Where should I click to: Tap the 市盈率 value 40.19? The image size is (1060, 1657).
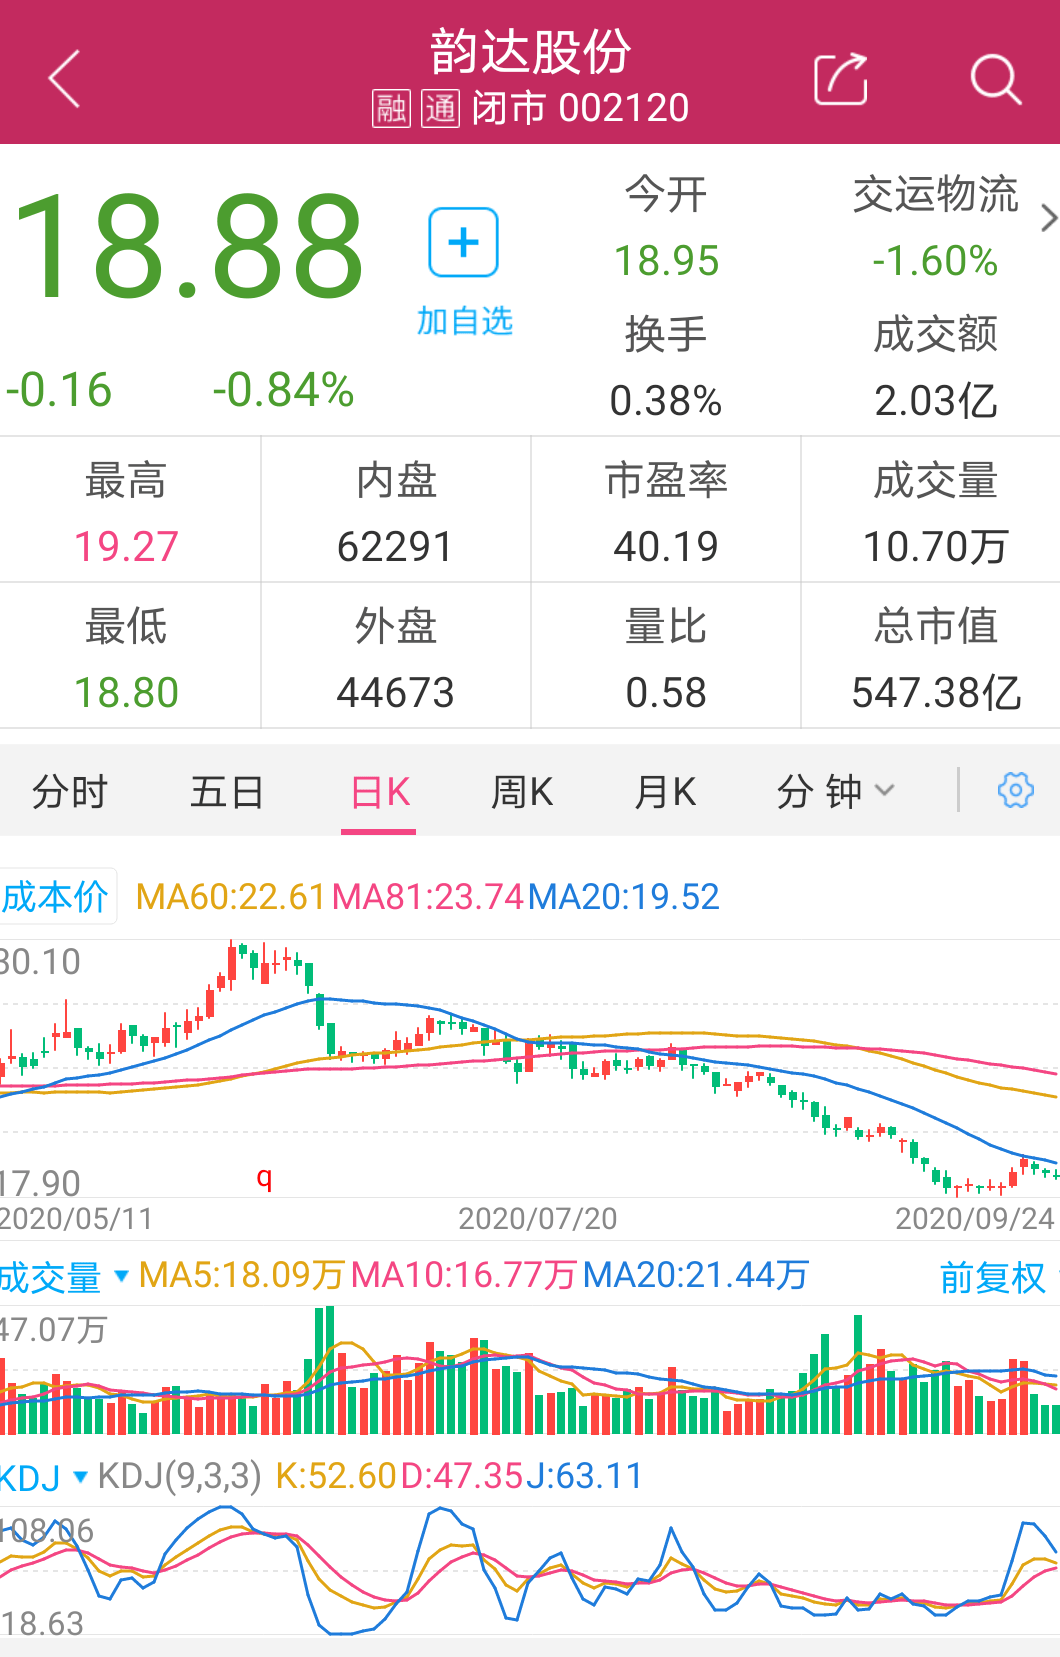pos(666,547)
